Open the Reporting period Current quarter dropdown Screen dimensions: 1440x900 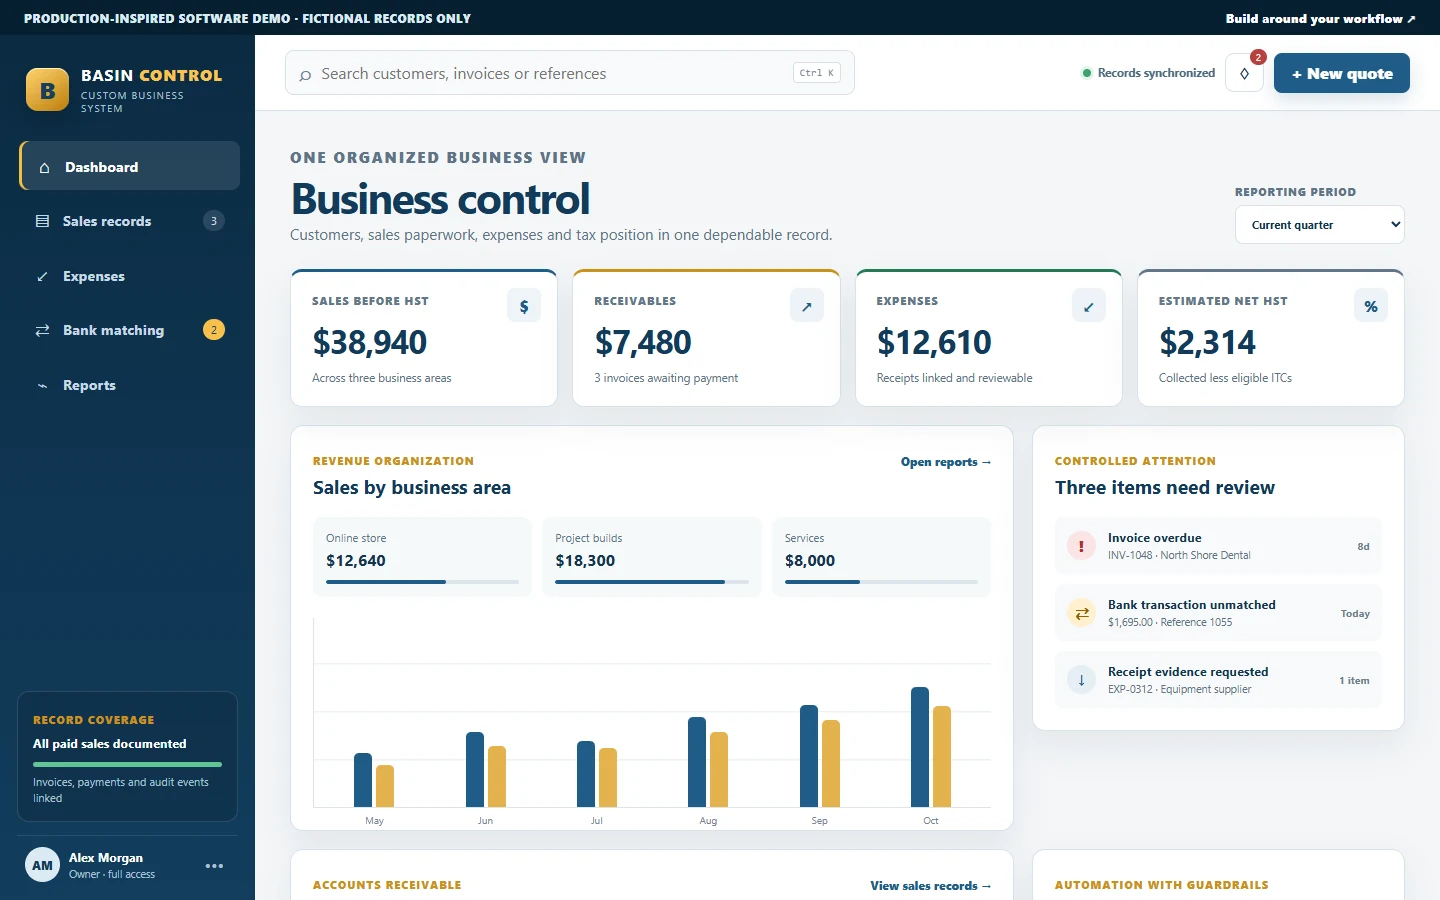1320,225
